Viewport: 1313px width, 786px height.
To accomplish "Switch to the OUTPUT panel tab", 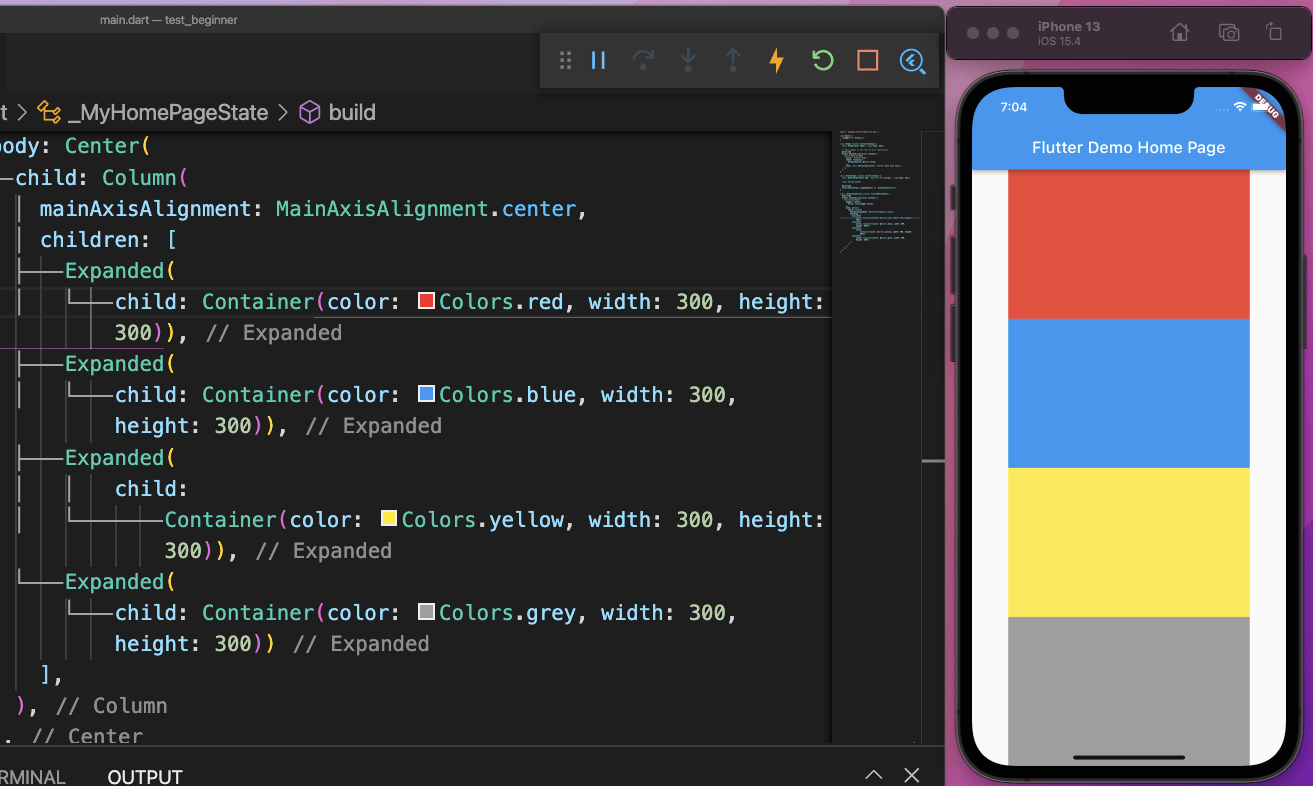I will tap(145, 777).
